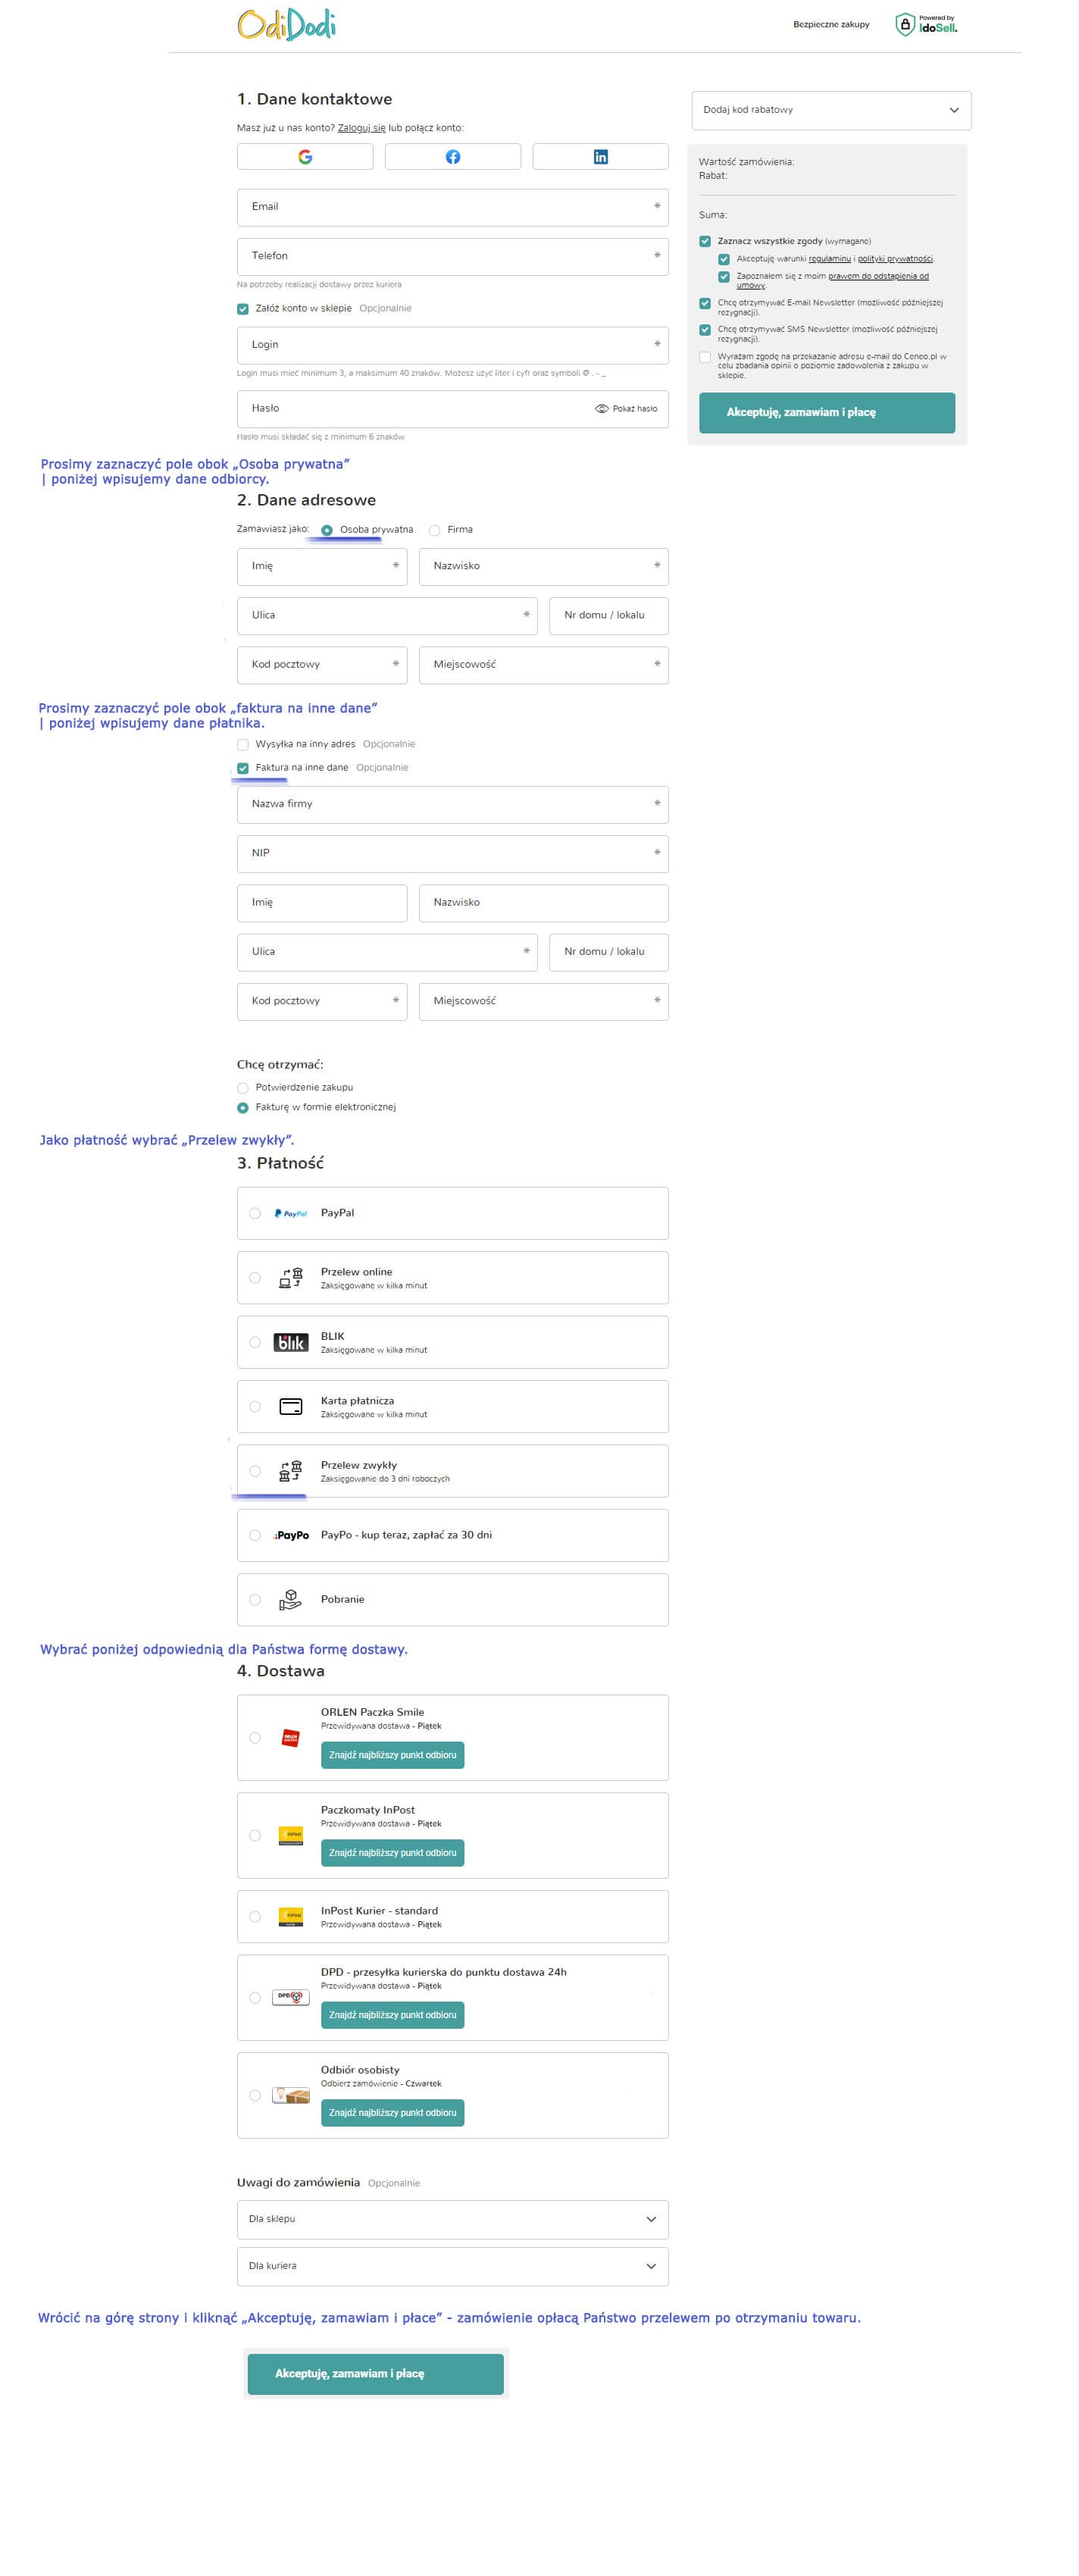Find nearest pickup point for Paczkomaty InPost

coord(392,1853)
